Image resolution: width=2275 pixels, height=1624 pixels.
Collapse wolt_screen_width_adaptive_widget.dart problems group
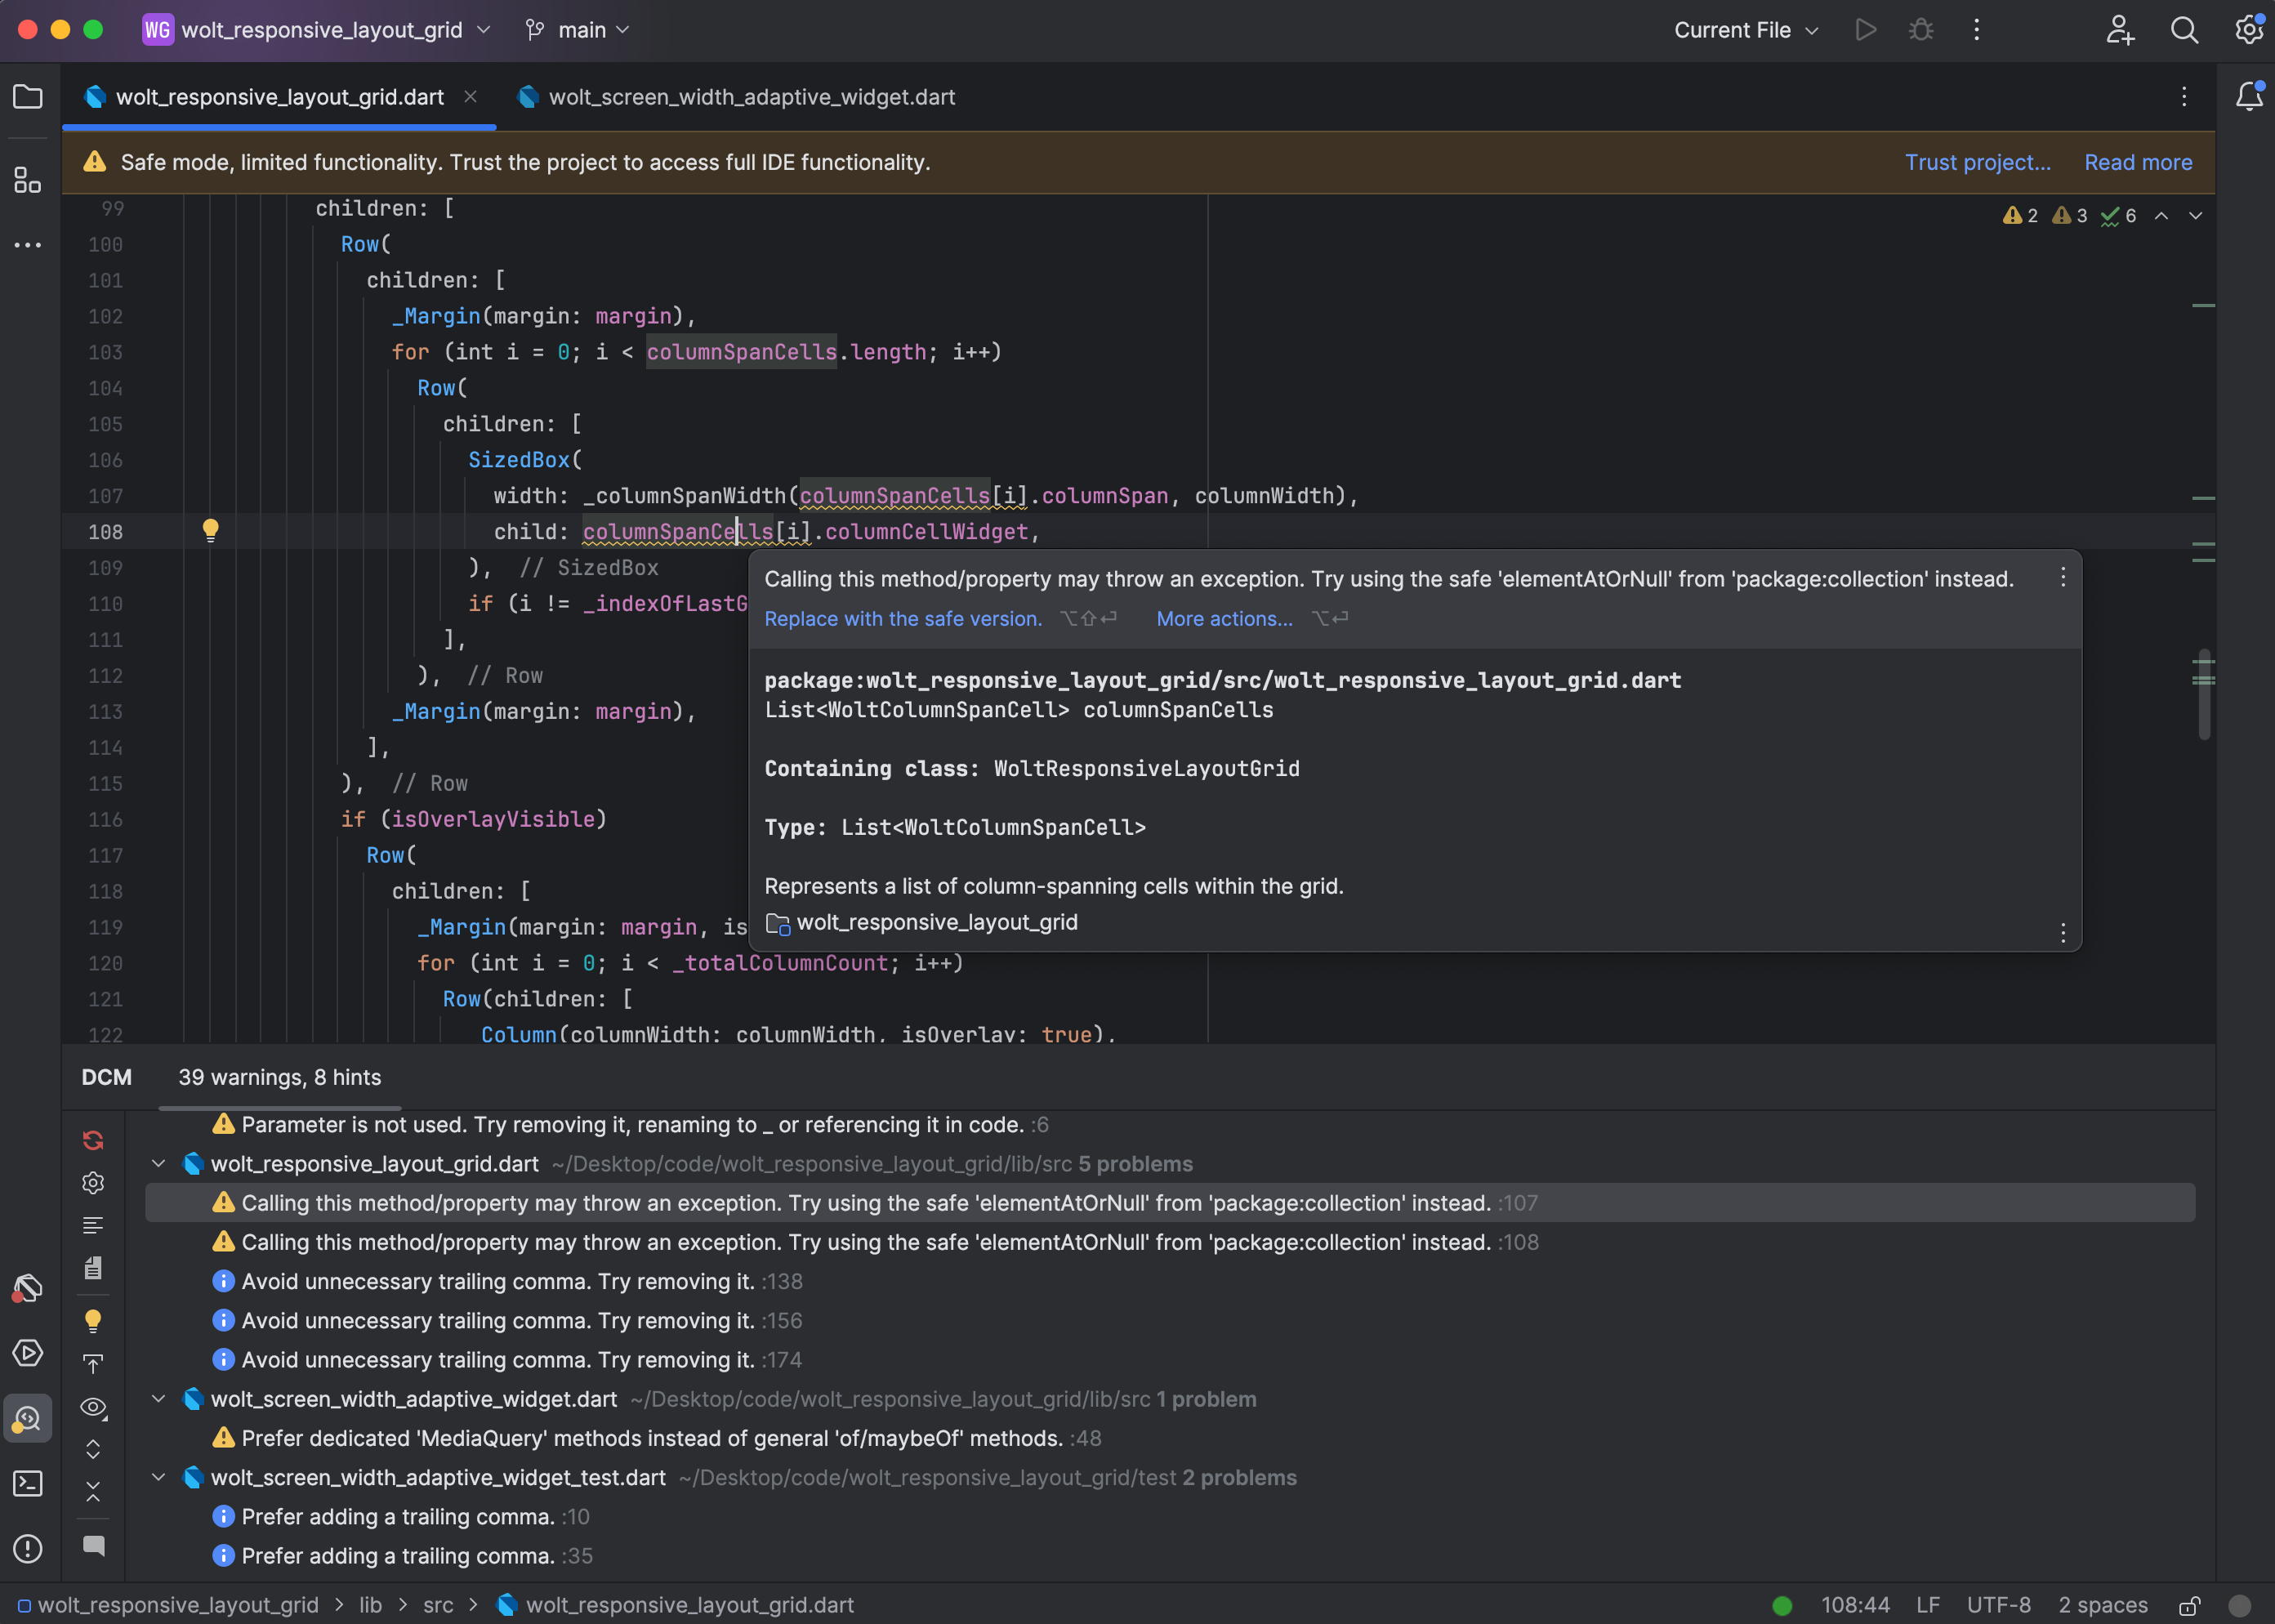[x=158, y=1398]
